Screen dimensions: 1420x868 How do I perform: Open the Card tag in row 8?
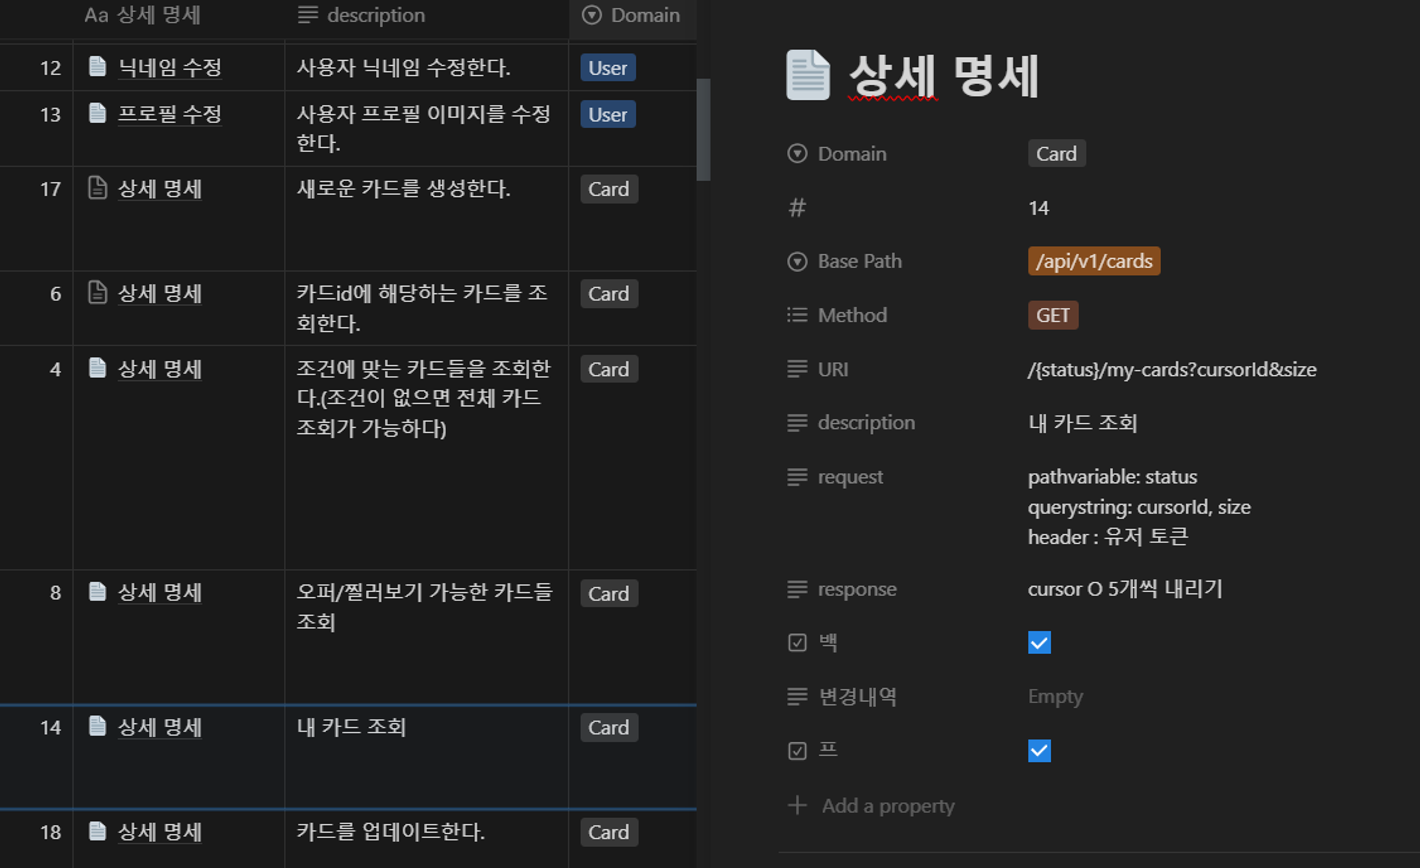pos(609,593)
